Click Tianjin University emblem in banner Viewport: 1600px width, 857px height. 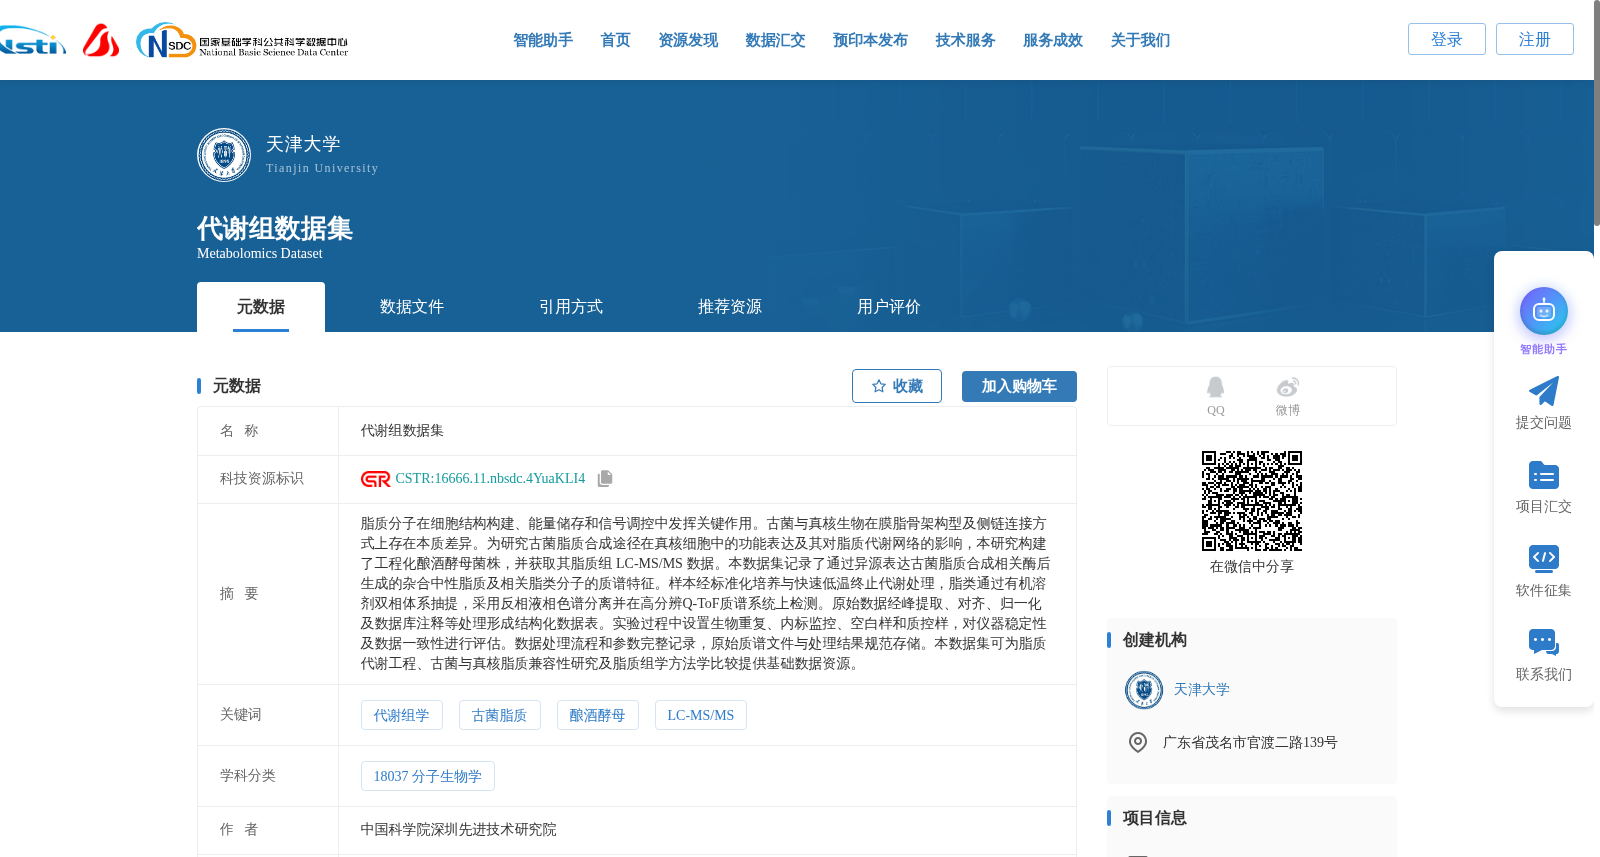[x=224, y=155]
